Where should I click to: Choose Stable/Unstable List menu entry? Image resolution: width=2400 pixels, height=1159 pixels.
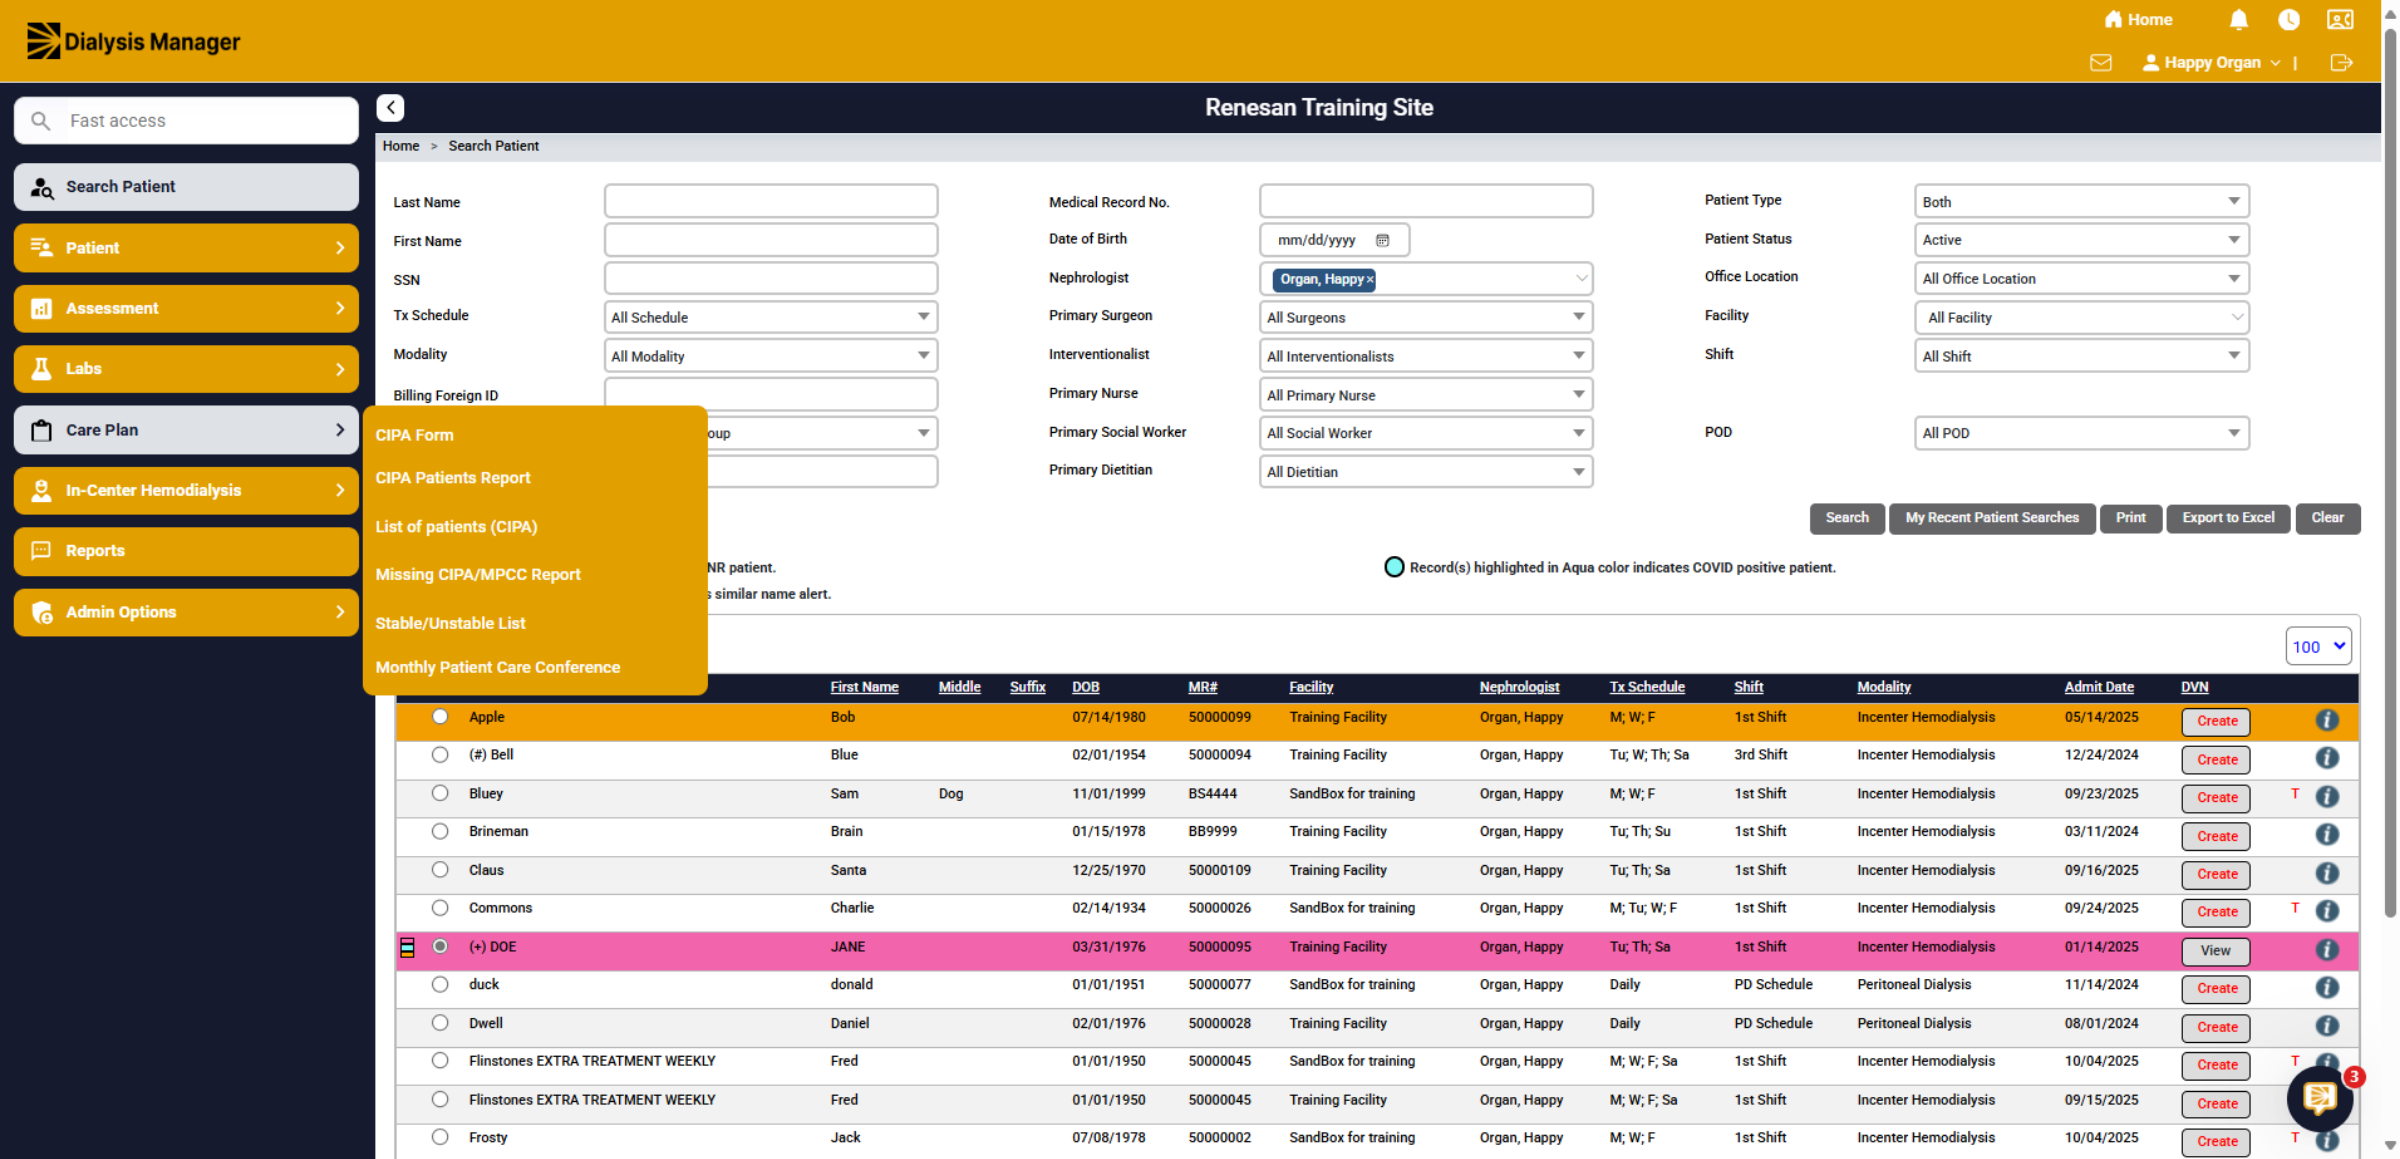(x=450, y=623)
